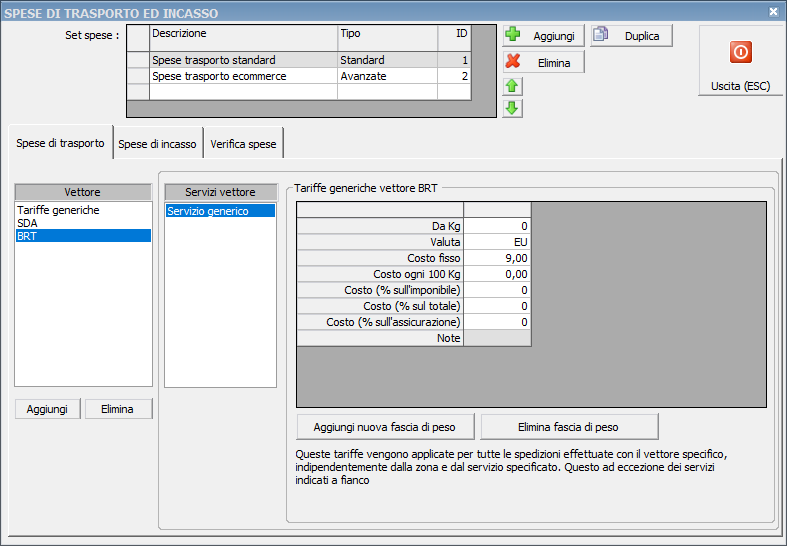Click the Vettore list header
Viewport: 787px width, 546px height.
(83, 192)
